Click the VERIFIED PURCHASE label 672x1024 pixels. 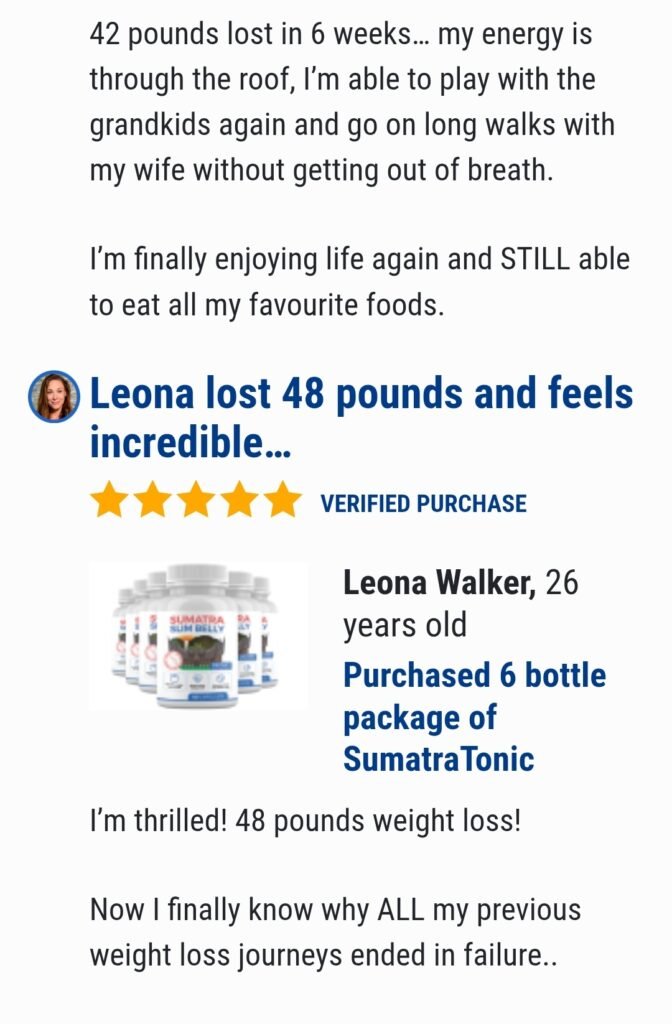(424, 504)
